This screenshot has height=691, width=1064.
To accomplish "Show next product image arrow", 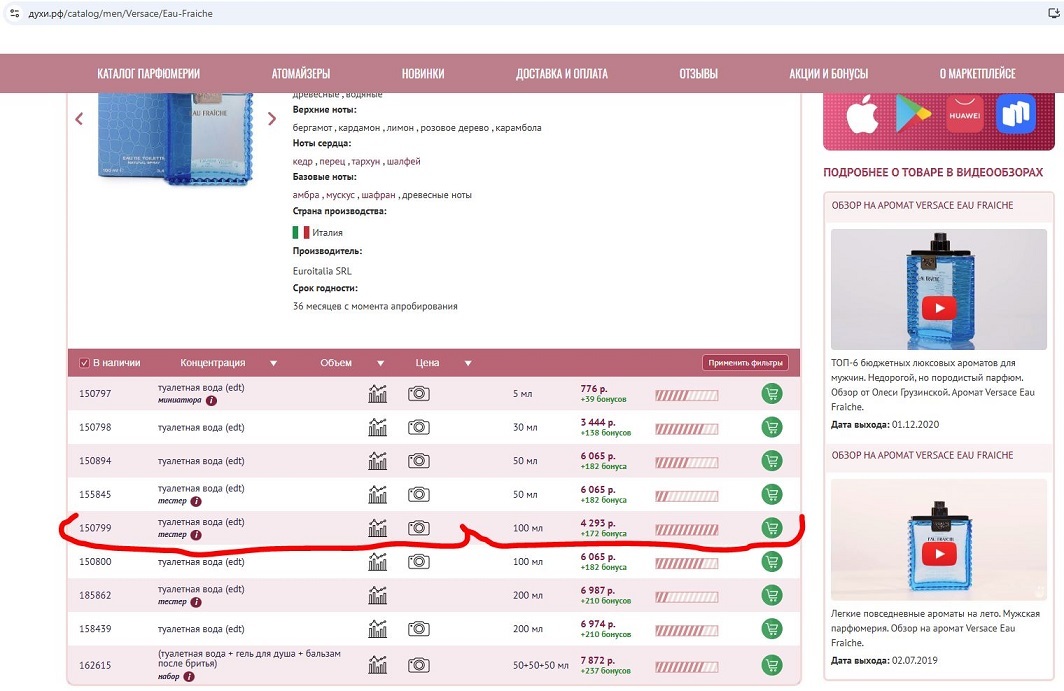I will coord(272,119).
